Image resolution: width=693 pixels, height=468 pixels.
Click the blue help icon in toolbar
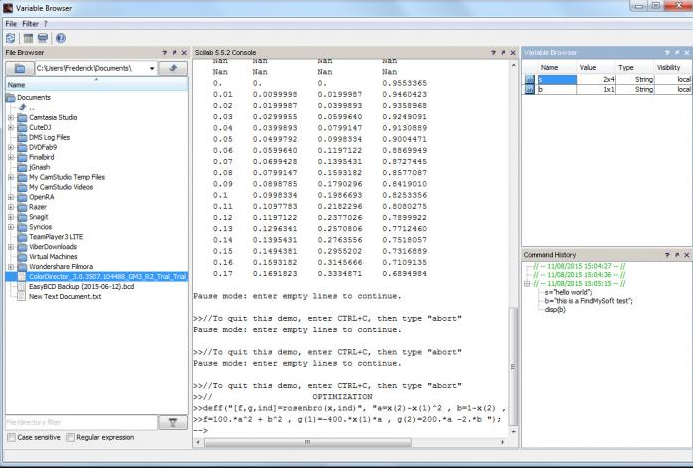coord(60,38)
